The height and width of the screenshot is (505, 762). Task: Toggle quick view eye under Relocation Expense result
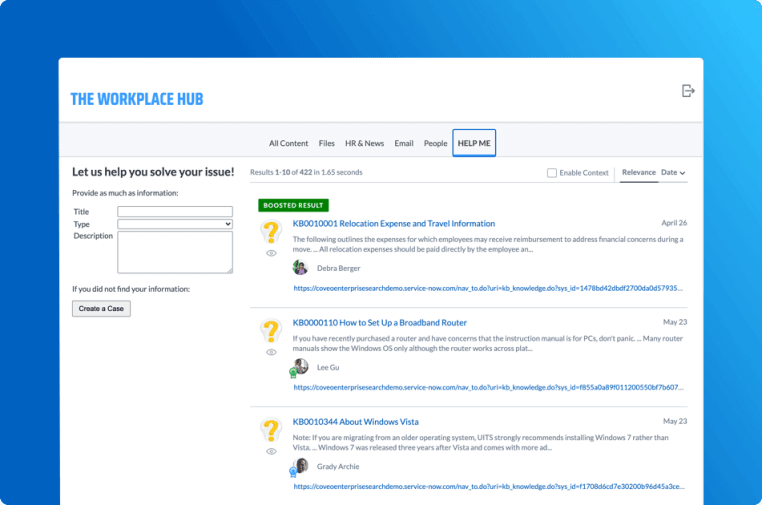coord(271,254)
